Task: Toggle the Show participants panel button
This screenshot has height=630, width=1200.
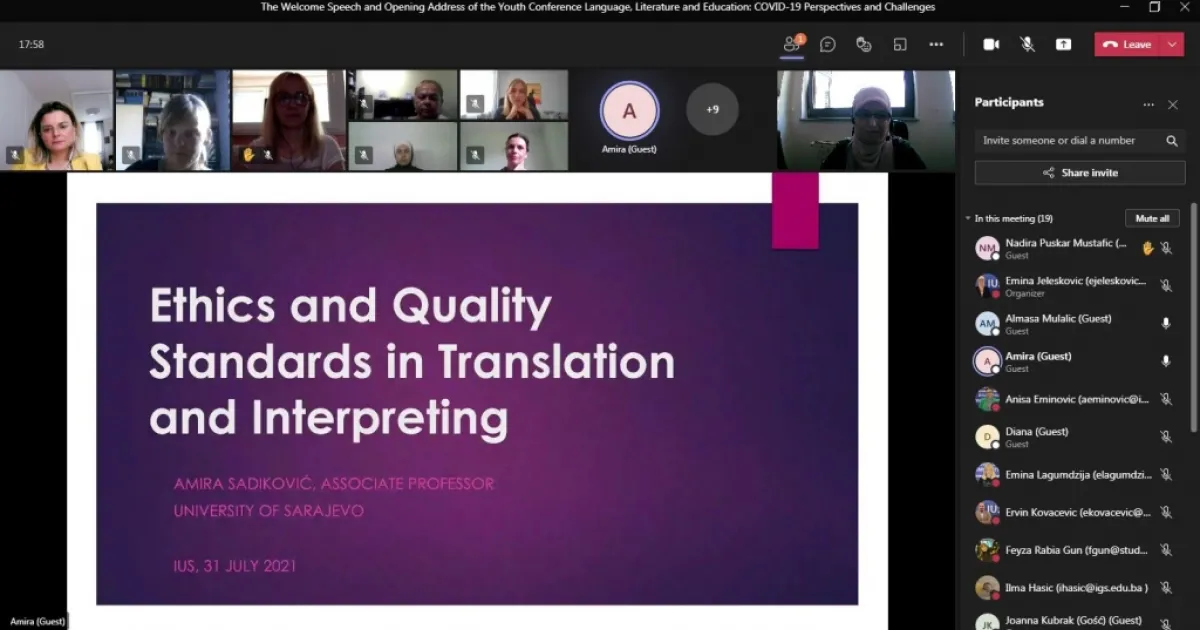Action: coord(792,44)
